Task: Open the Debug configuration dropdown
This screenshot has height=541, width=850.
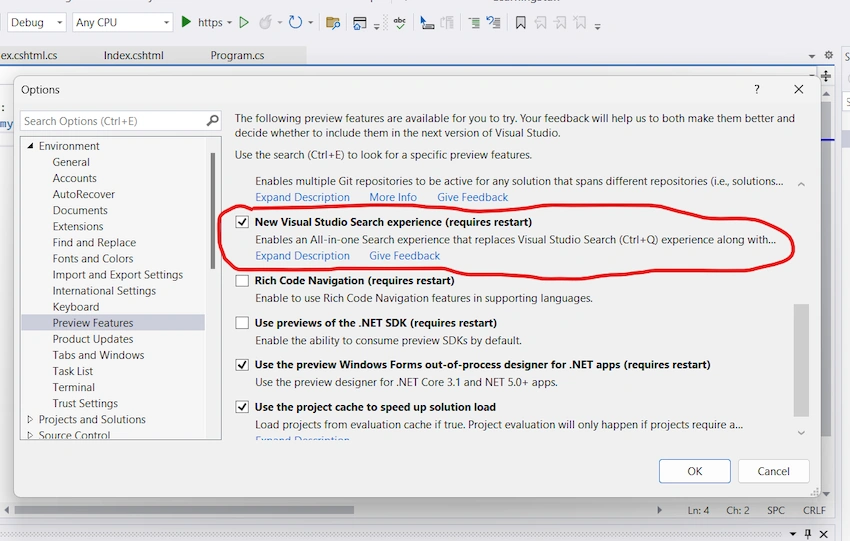Action: coord(36,22)
